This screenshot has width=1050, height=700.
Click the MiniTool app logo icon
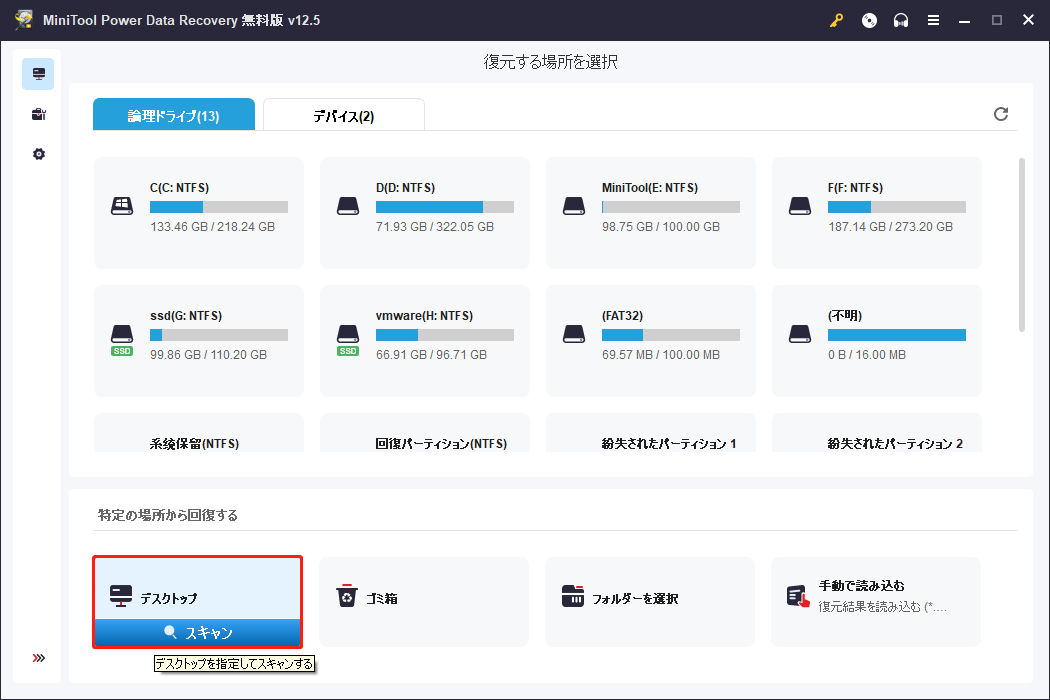(24, 20)
